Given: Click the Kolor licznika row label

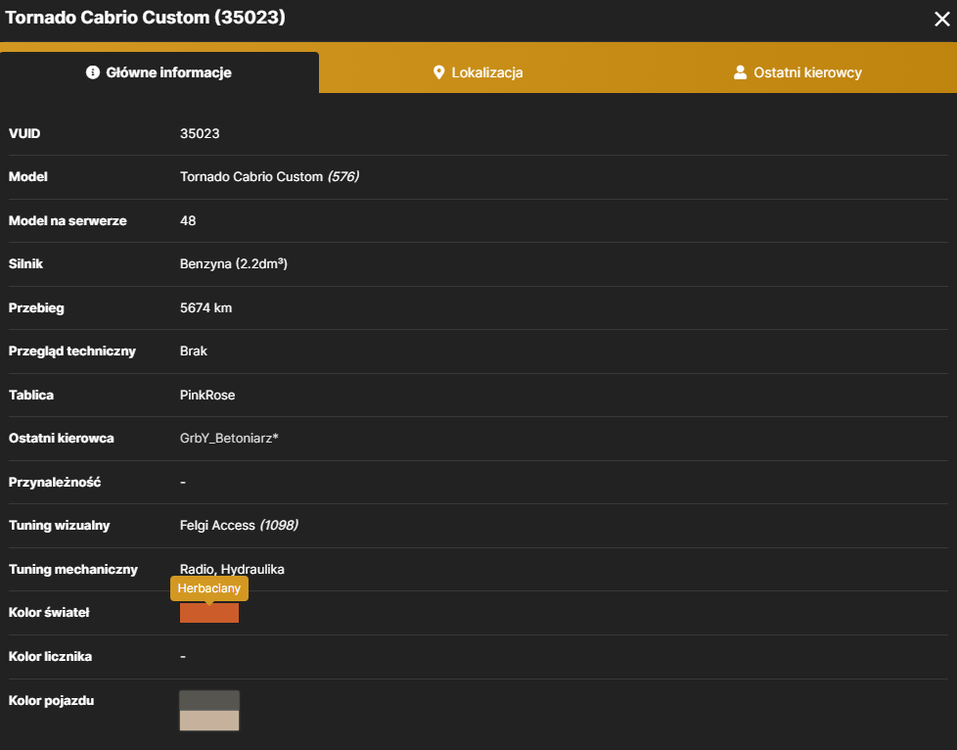Looking at the screenshot, I should (50, 657).
